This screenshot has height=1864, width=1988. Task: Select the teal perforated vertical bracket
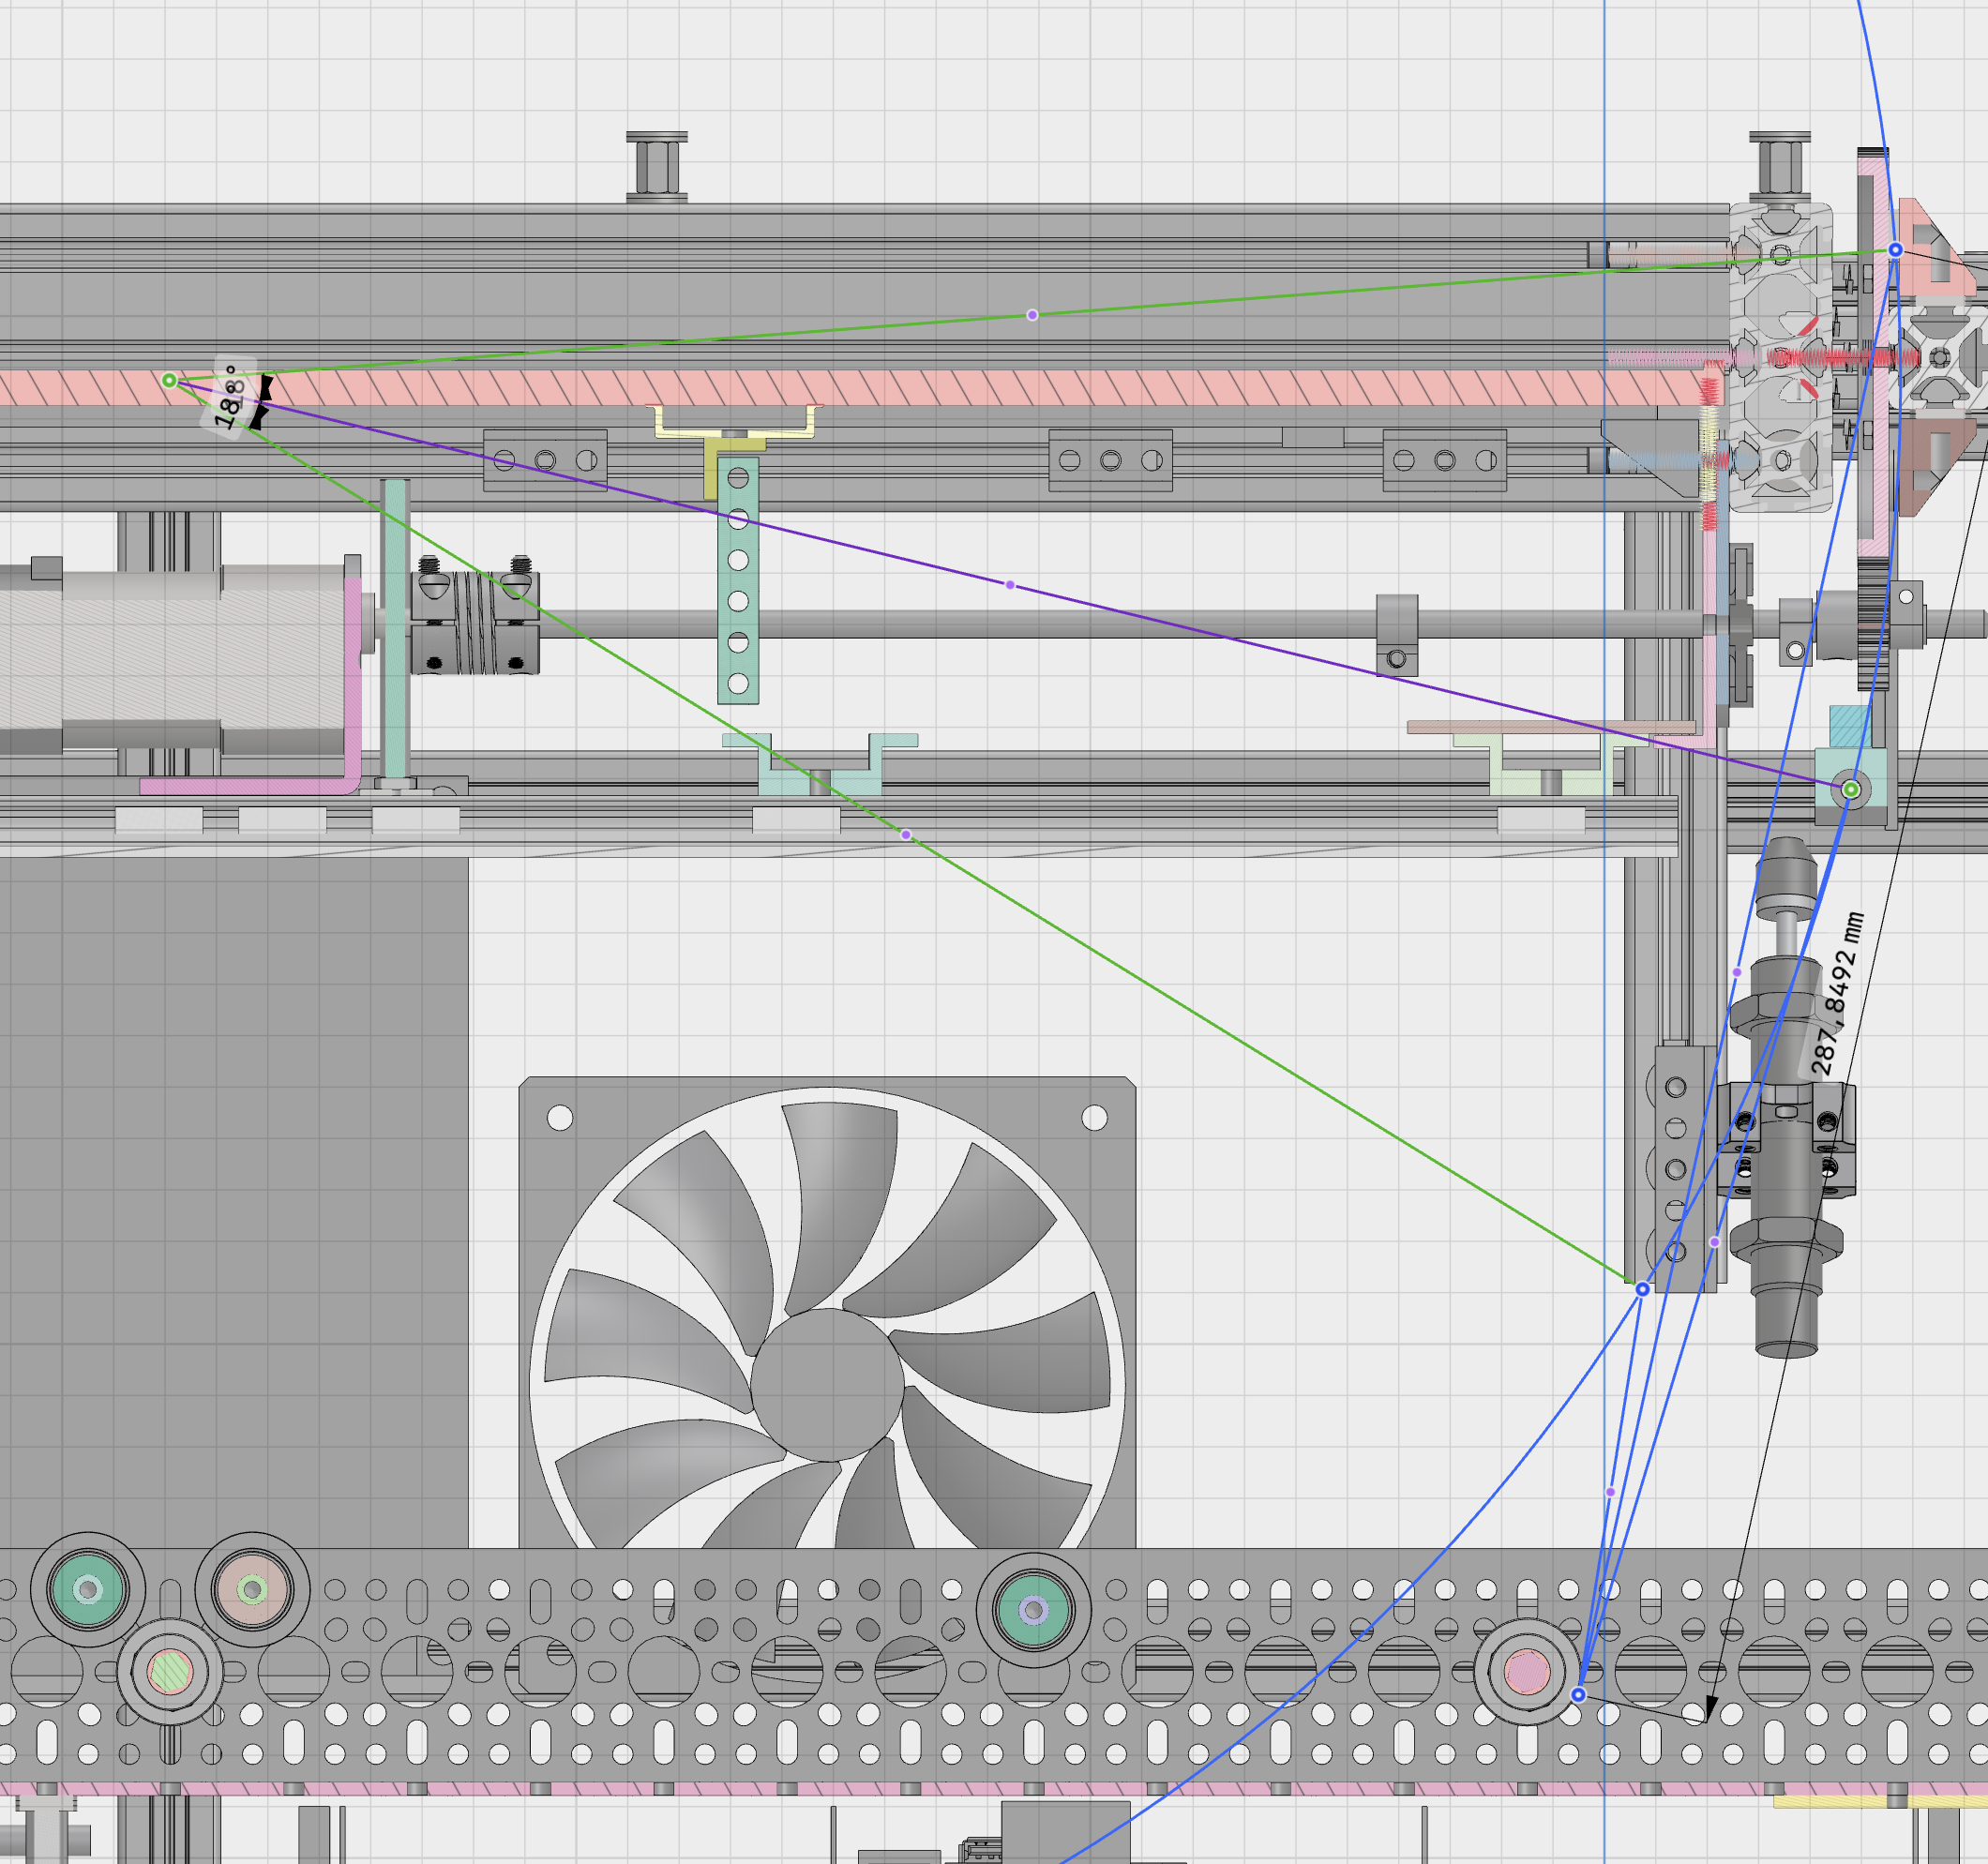tap(738, 580)
